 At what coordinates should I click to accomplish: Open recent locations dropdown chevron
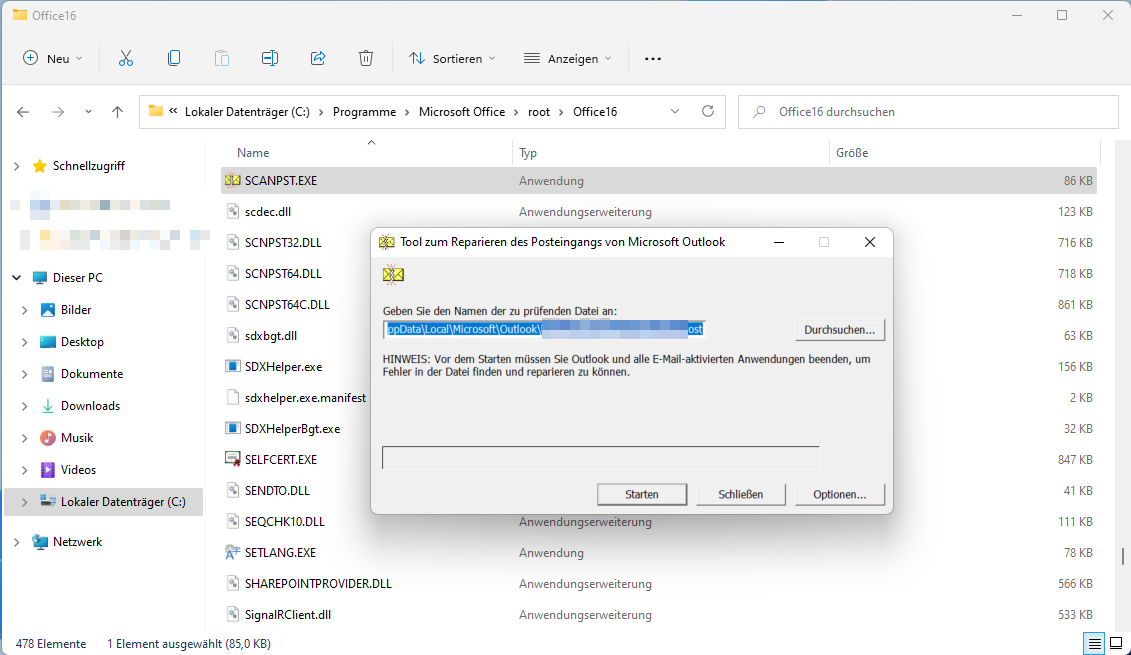pos(88,112)
